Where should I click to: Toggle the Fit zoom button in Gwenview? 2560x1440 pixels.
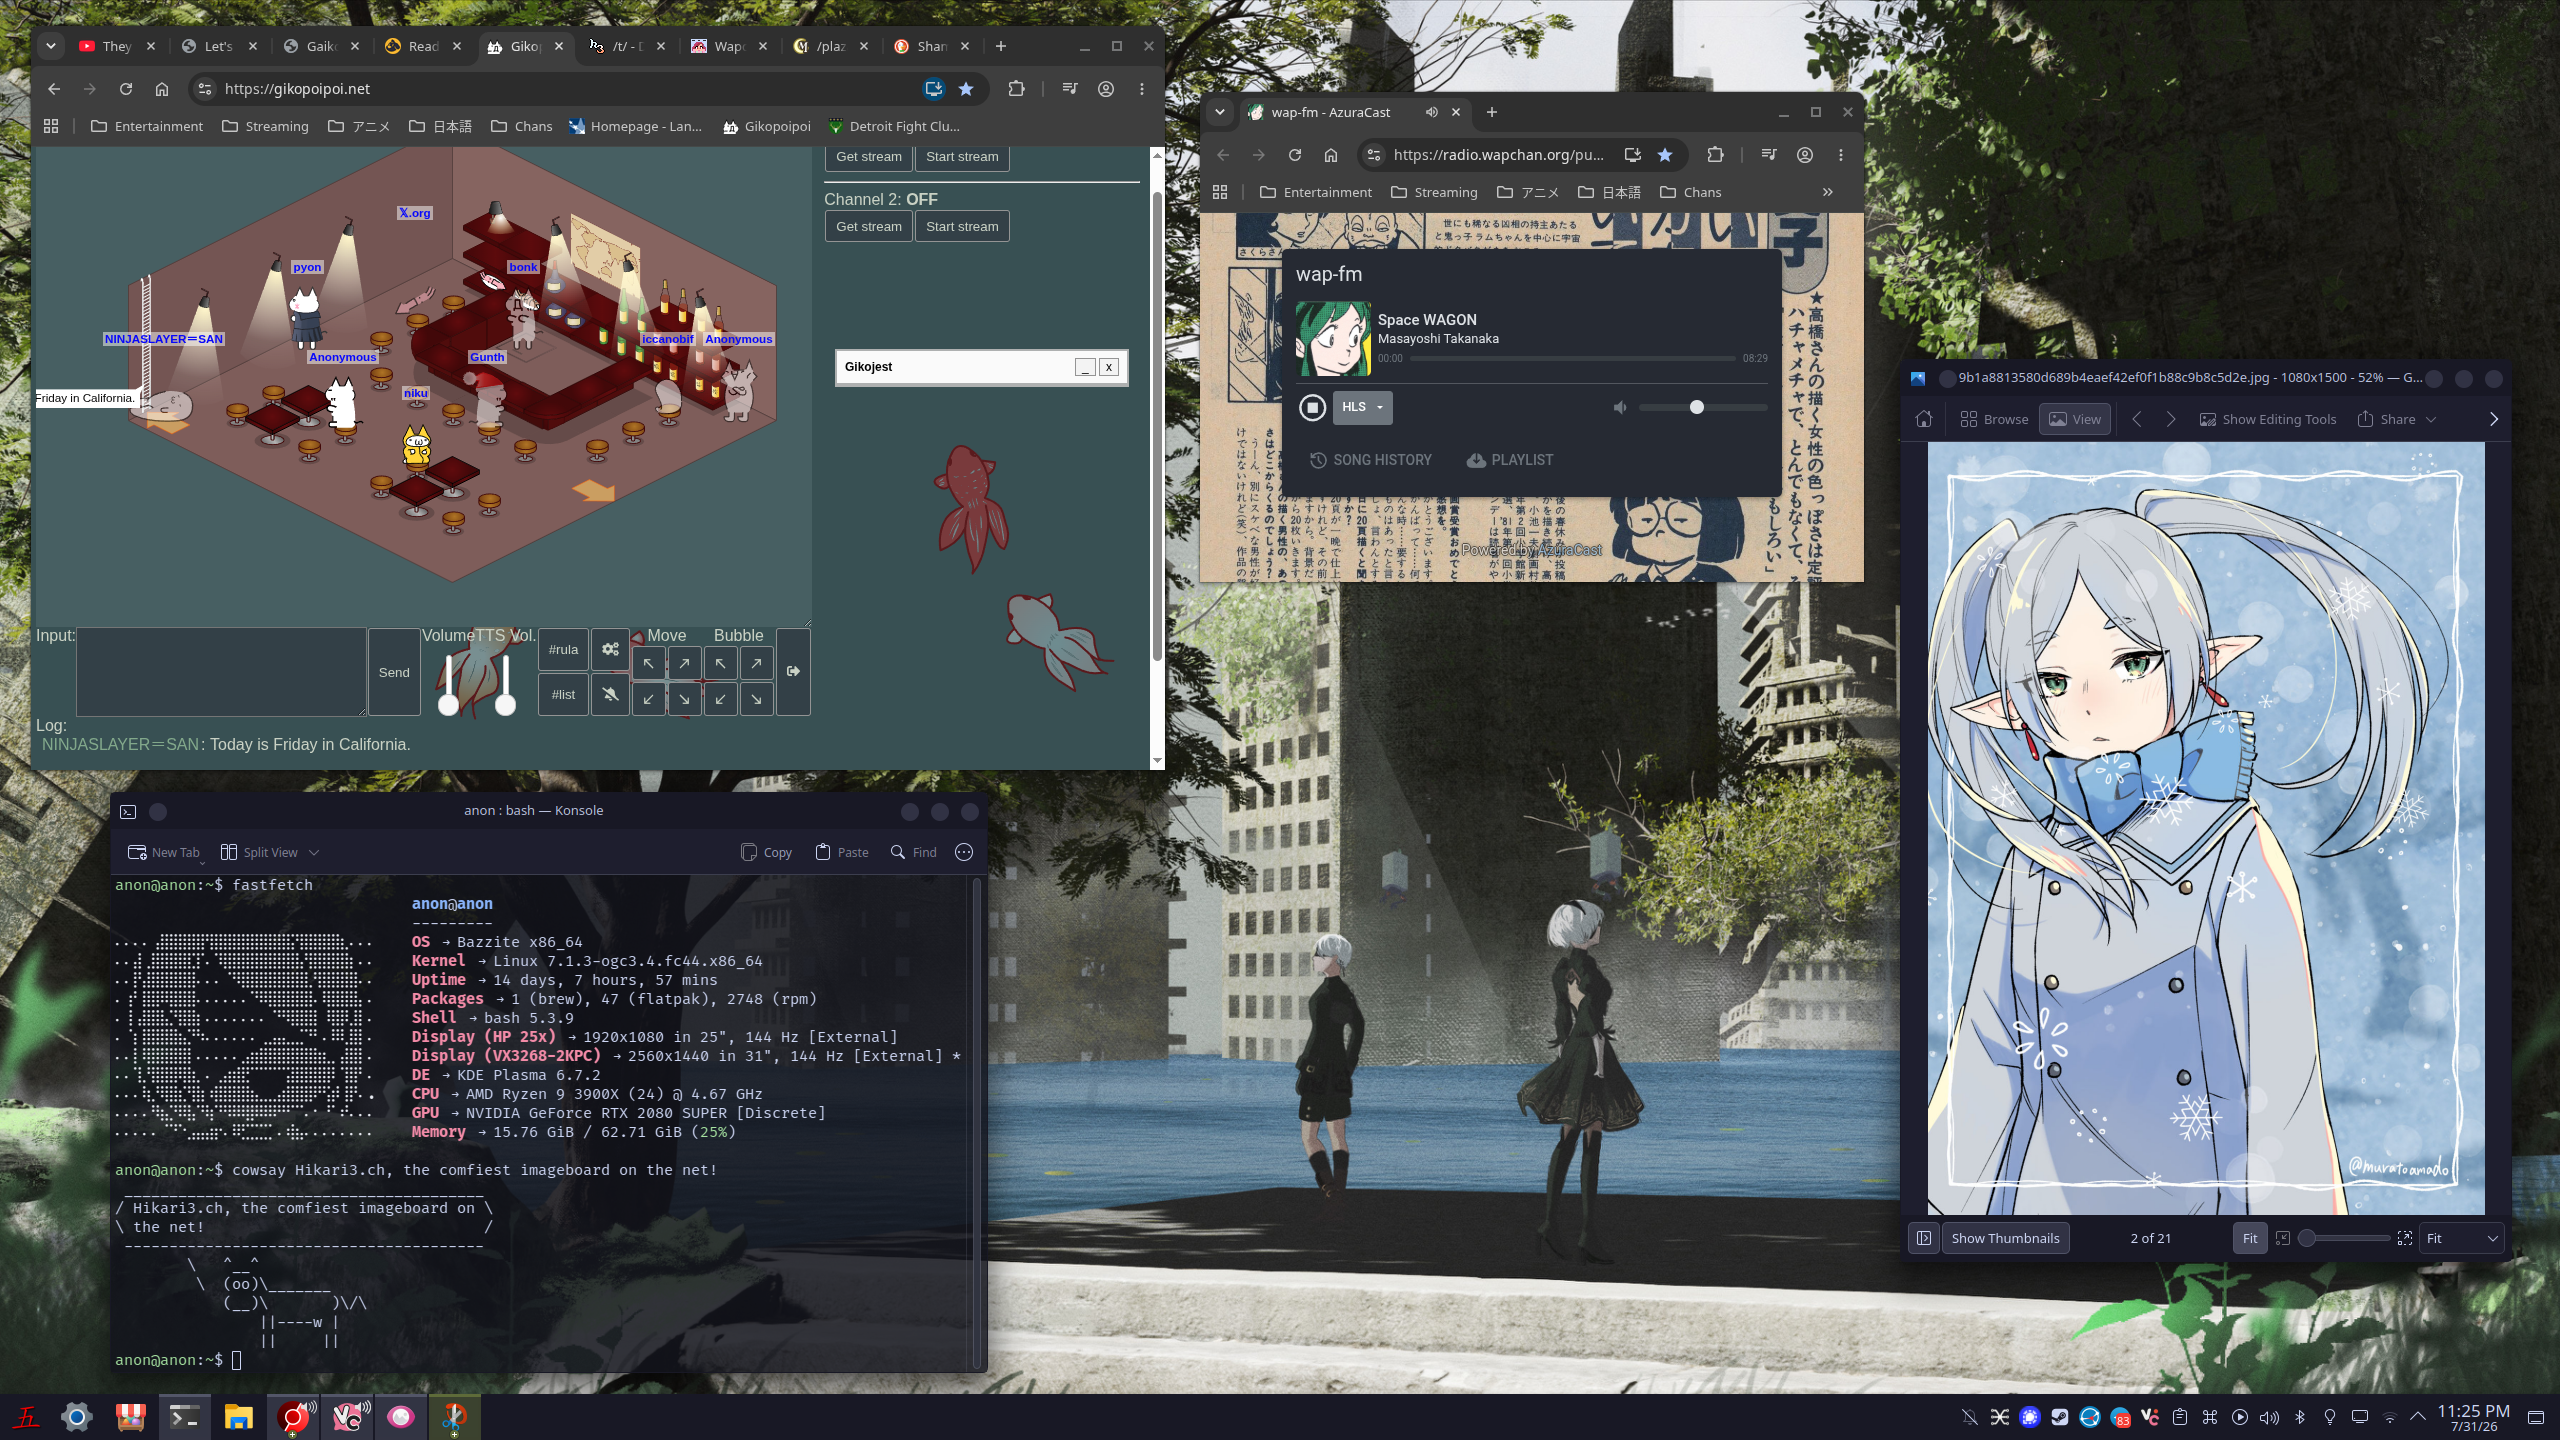tap(2250, 1238)
